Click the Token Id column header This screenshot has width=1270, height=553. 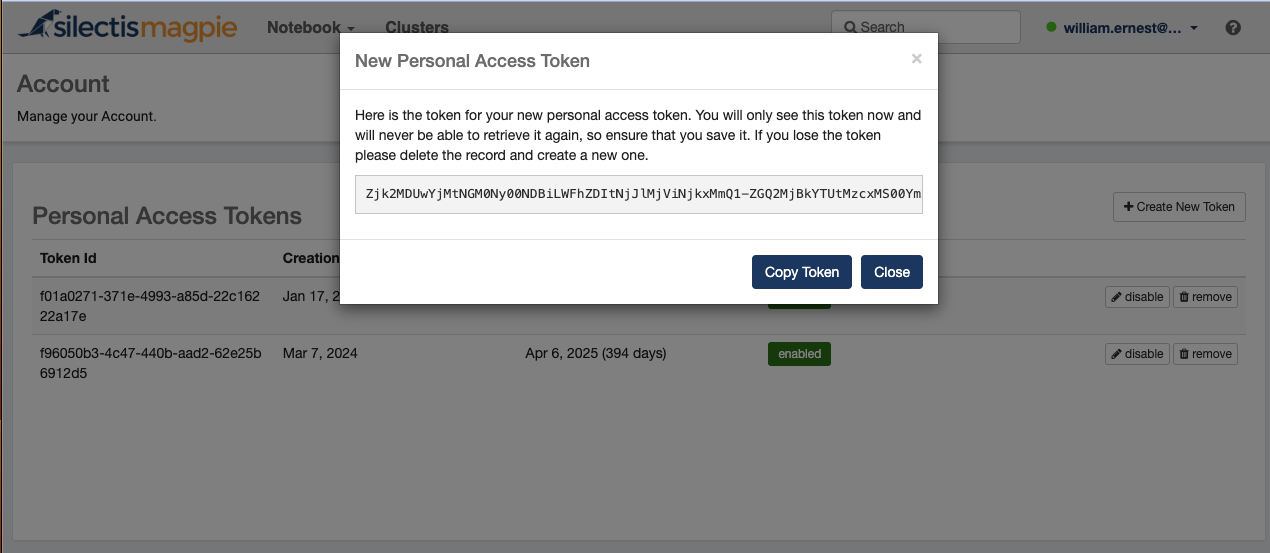[68, 258]
